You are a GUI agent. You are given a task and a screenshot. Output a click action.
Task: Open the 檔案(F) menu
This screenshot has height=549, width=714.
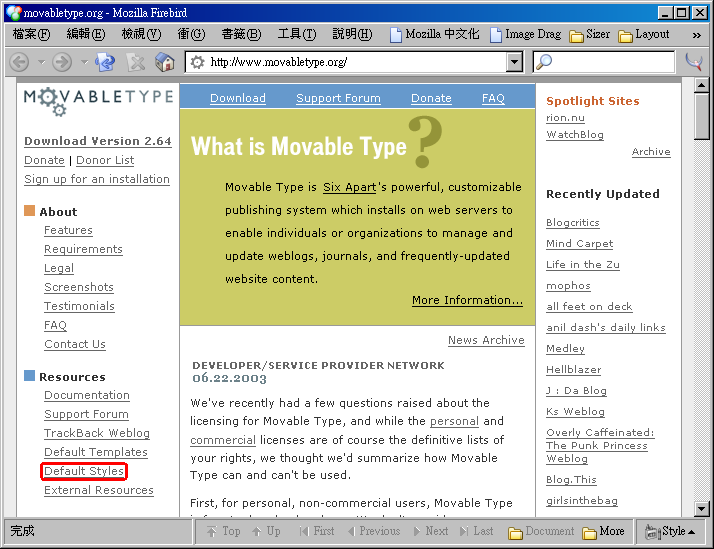tap(31, 35)
